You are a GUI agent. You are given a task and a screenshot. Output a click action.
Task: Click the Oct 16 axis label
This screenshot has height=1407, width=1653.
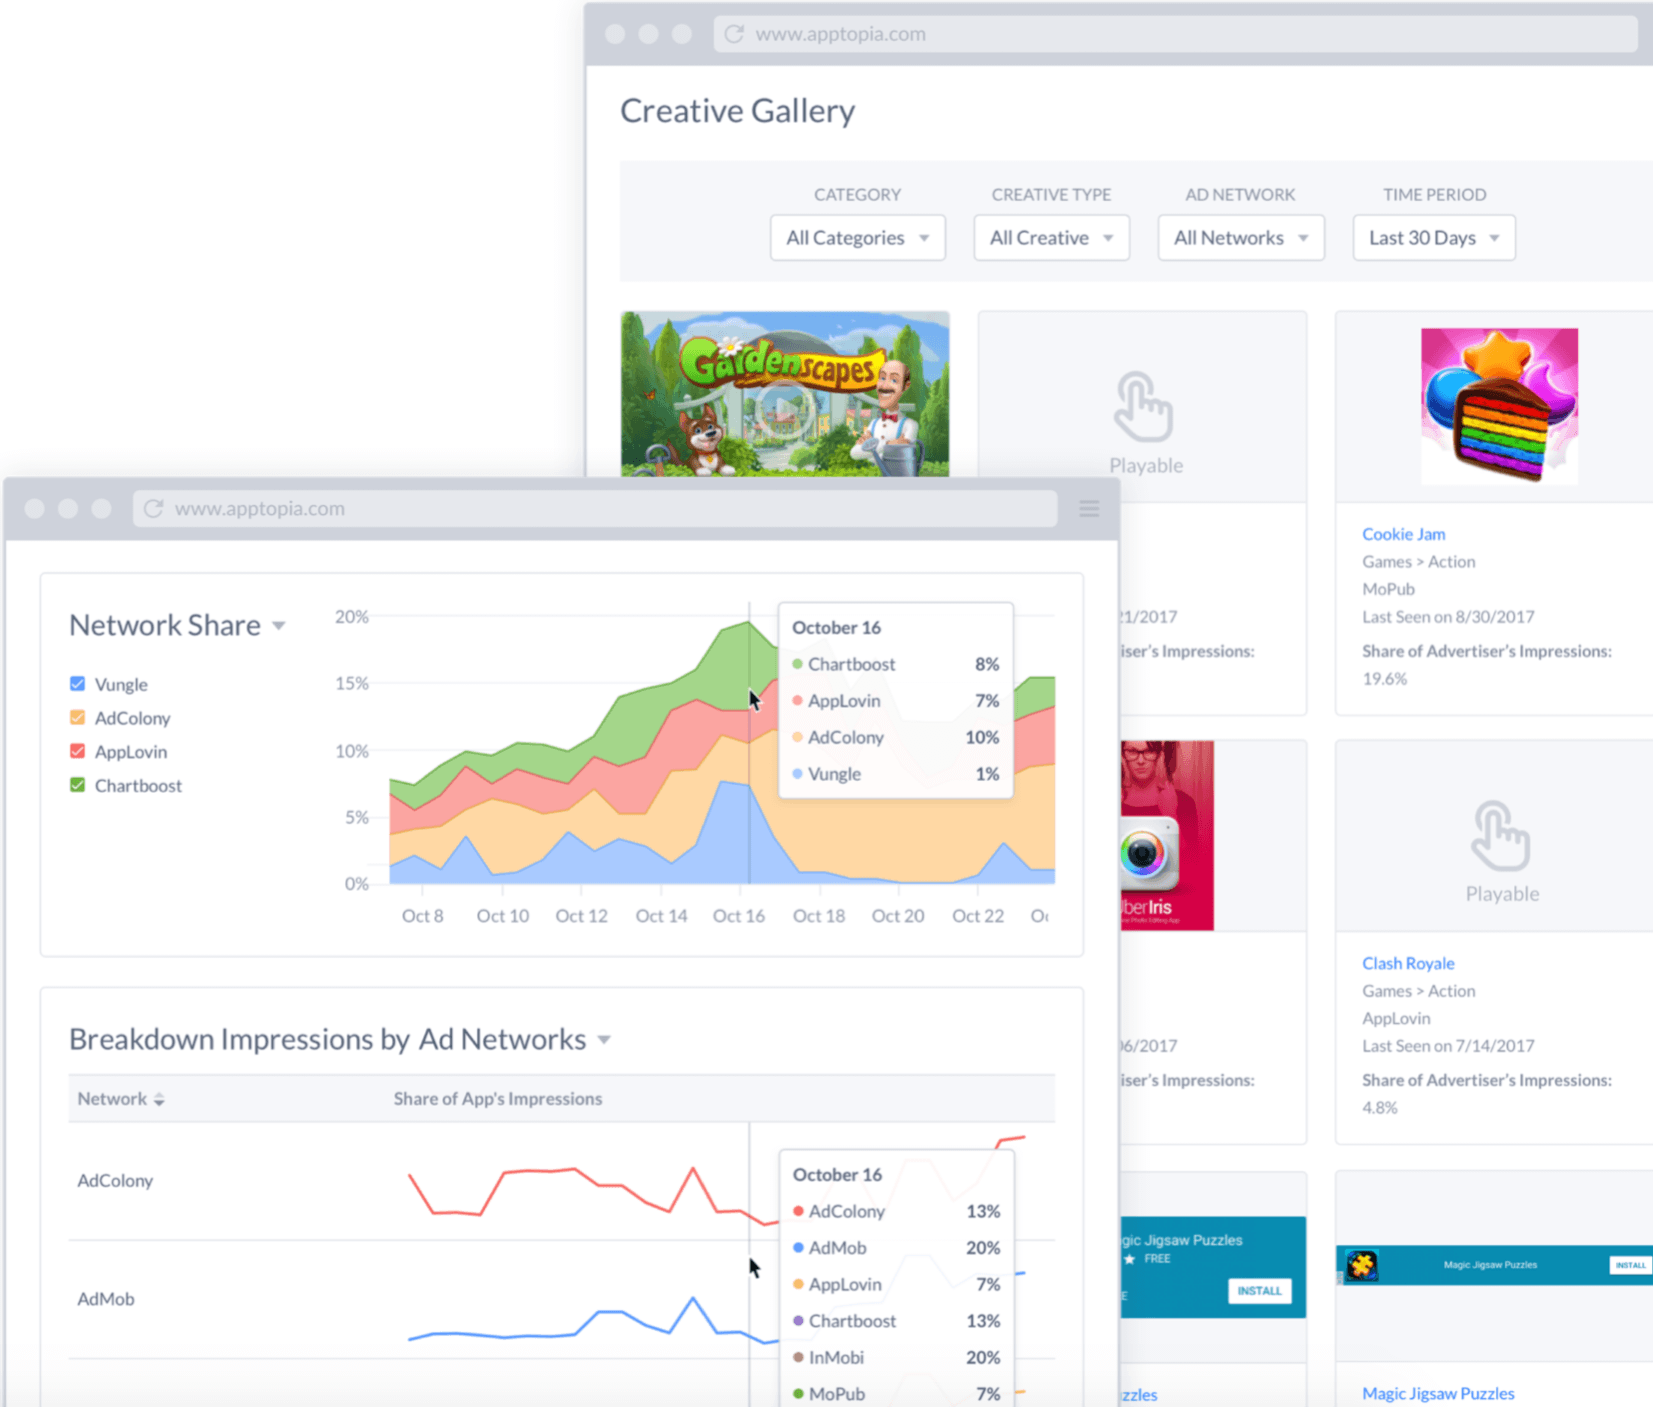[x=738, y=916]
